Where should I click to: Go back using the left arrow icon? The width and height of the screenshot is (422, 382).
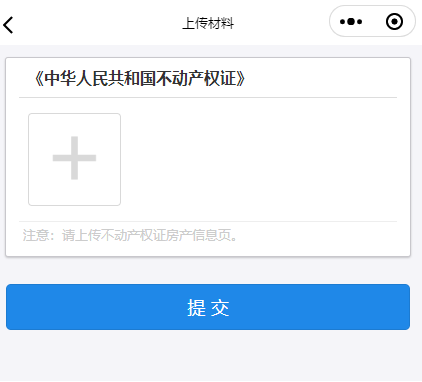8,25
